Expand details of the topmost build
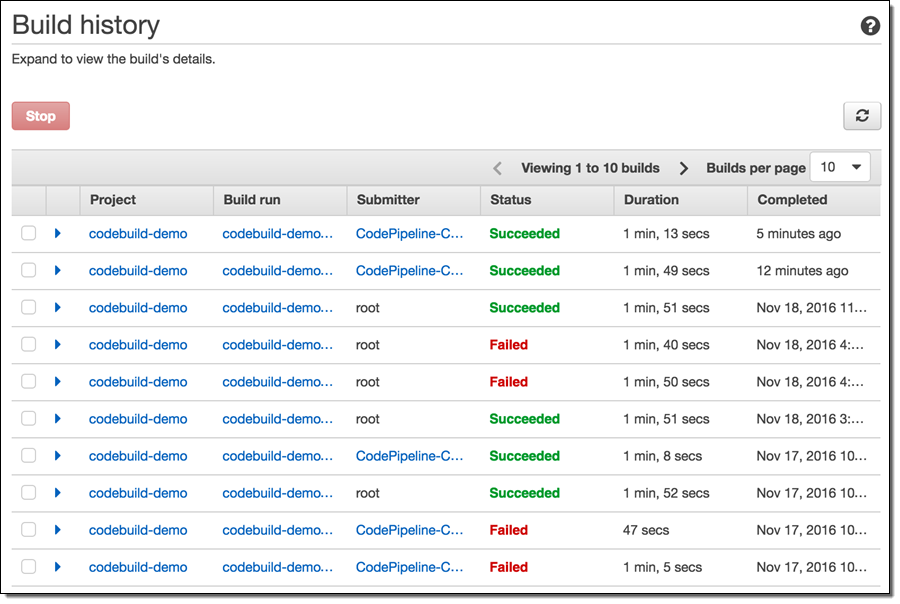 [57, 233]
